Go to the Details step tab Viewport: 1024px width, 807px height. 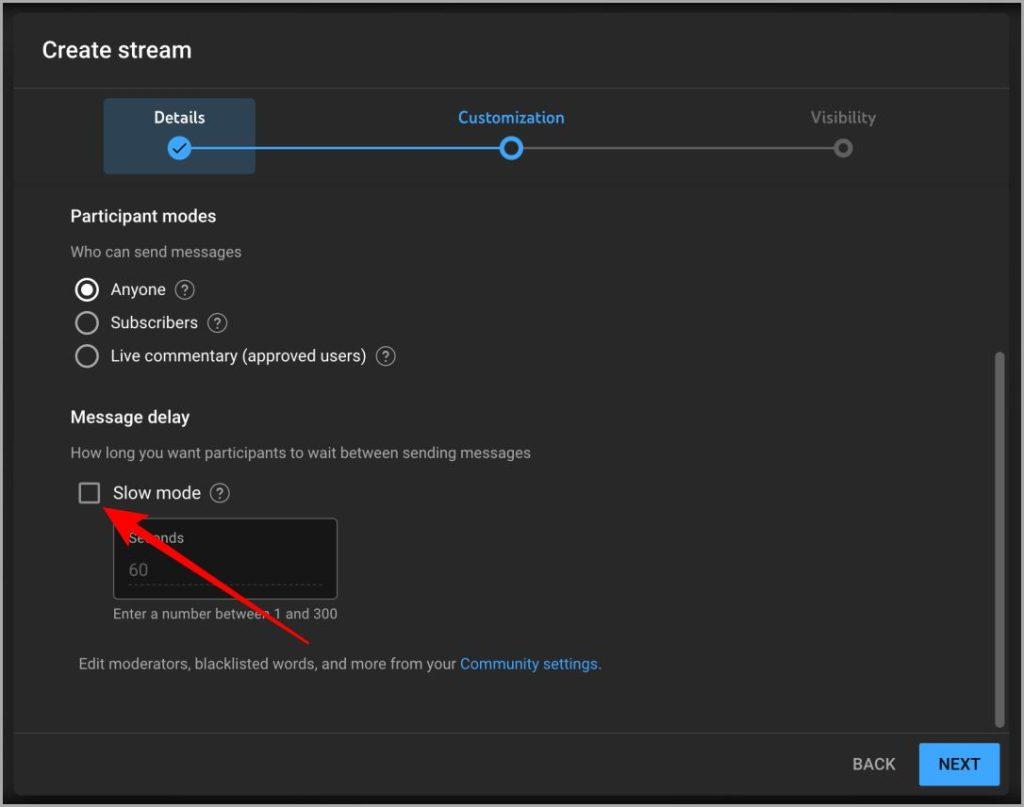[179, 136]
